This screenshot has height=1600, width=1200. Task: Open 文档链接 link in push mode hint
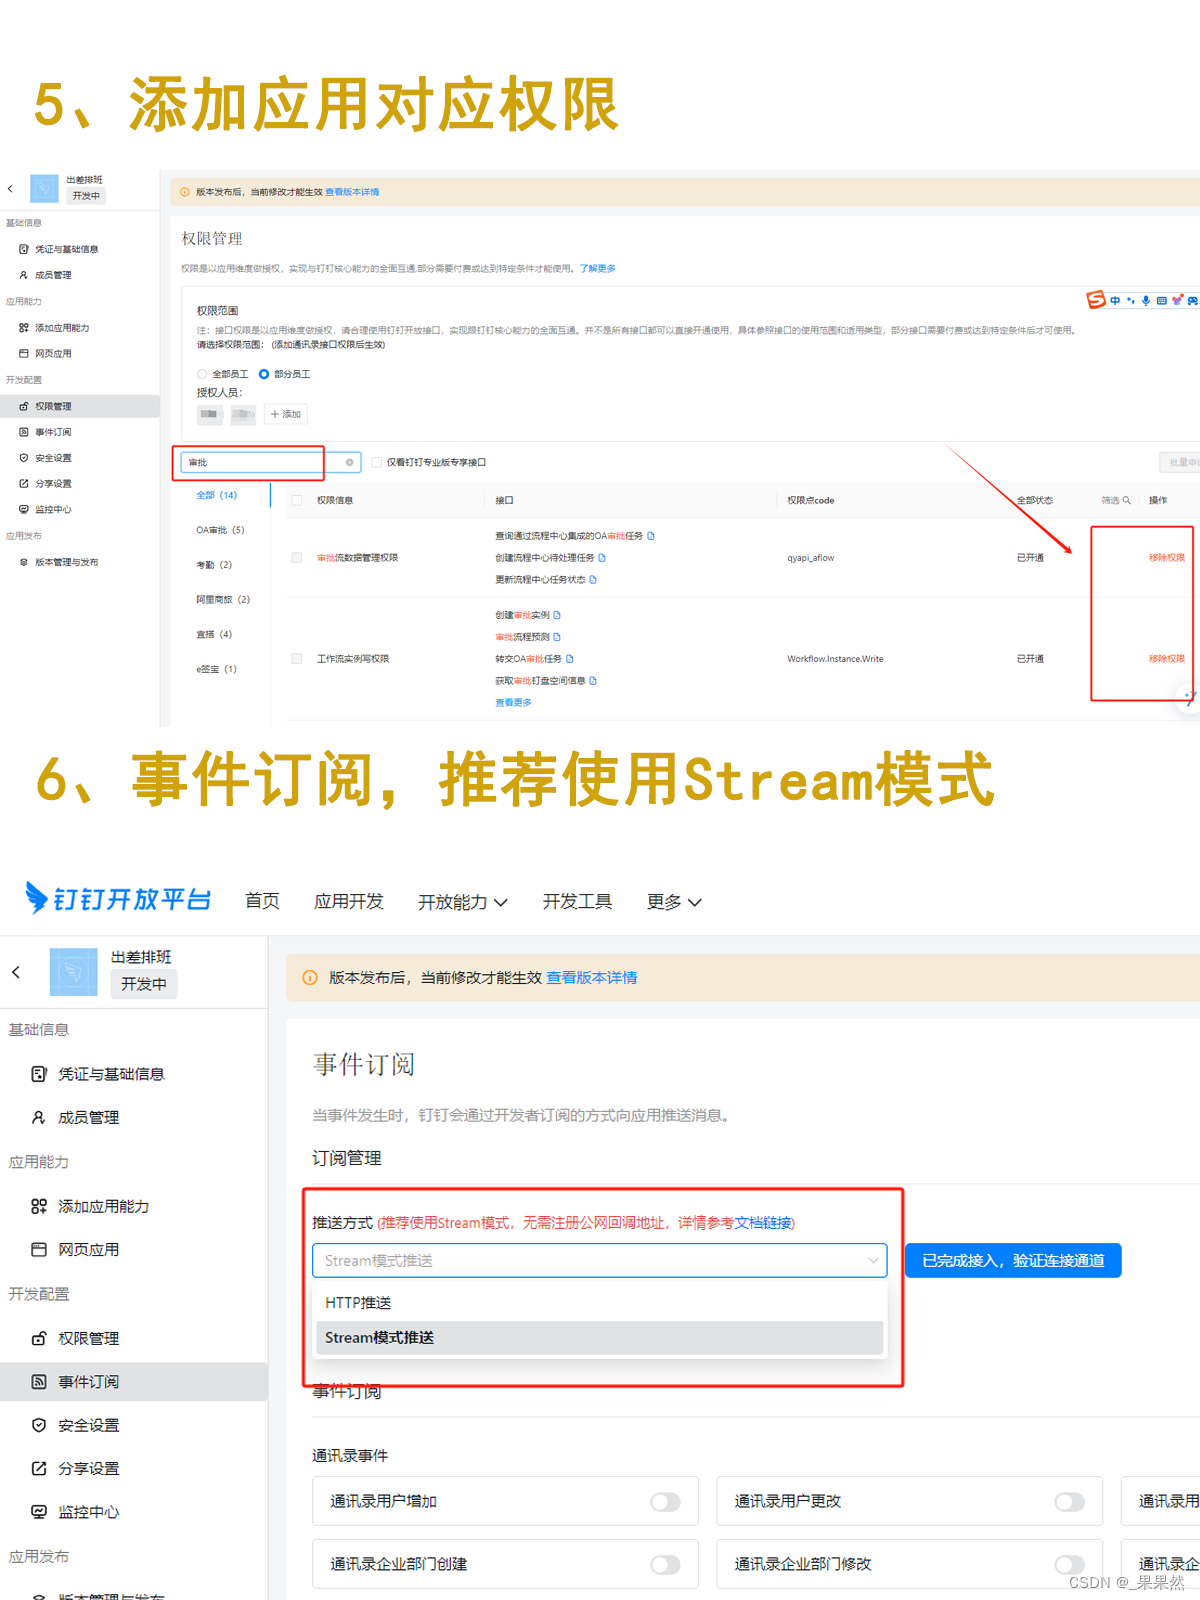[763, 1223]
